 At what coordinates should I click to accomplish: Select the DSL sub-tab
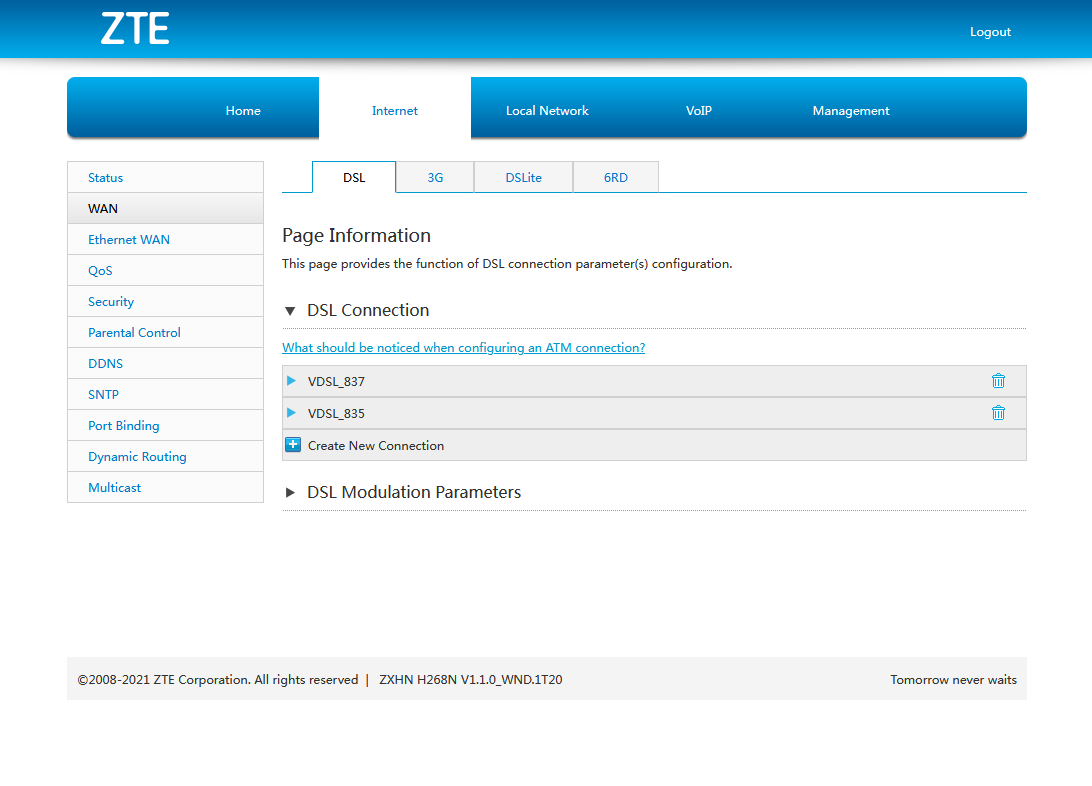pos(354,178)
